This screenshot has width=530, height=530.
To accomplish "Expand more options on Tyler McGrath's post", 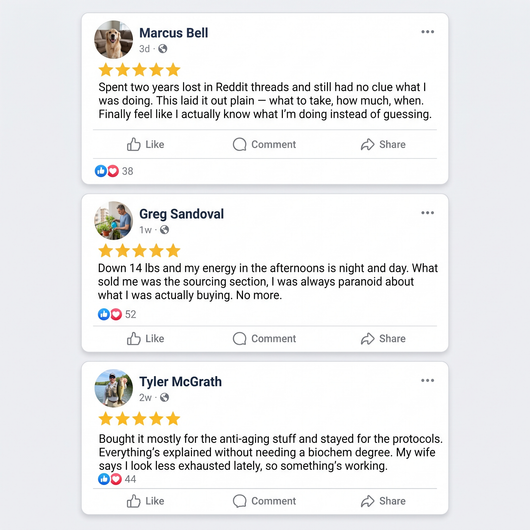I will tap(427, 380).
